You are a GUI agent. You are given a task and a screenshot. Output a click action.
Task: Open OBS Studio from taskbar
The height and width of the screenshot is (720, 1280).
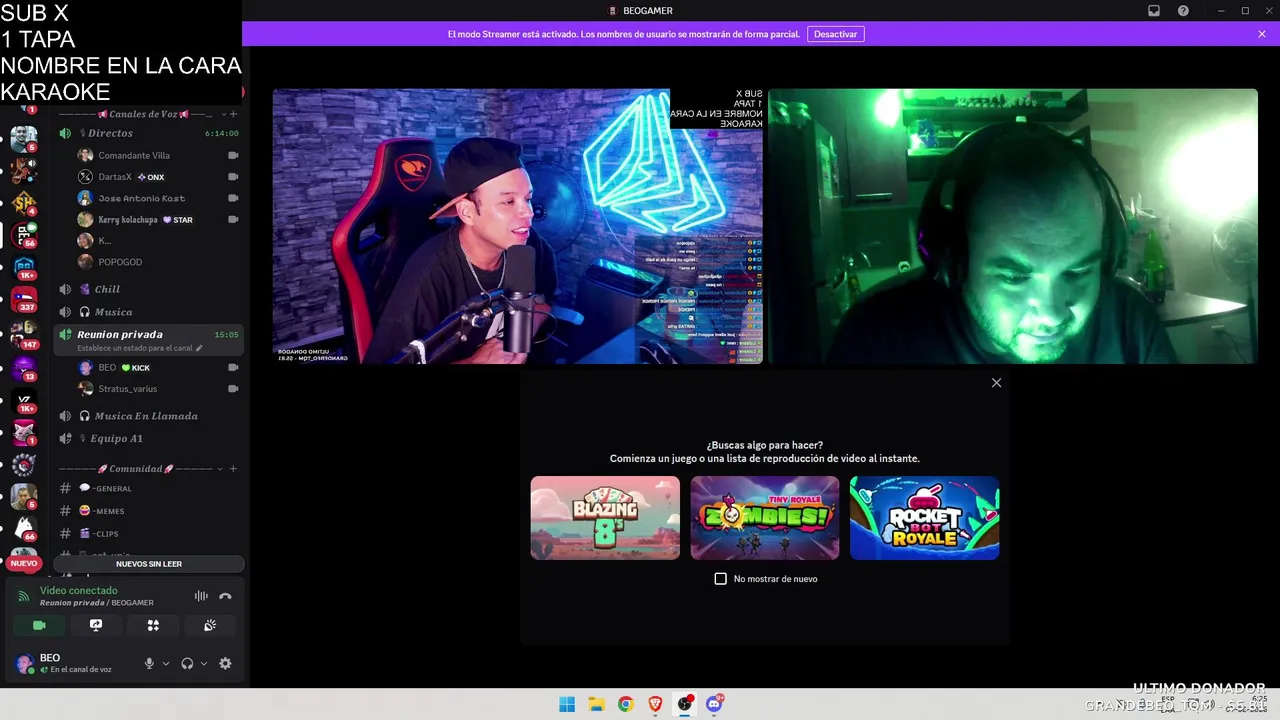tap(684, 704)
